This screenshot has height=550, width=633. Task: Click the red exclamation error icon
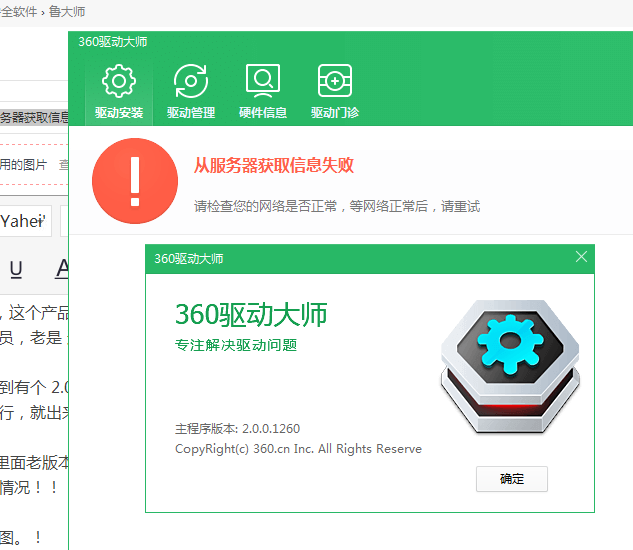[x=135, y=181]
